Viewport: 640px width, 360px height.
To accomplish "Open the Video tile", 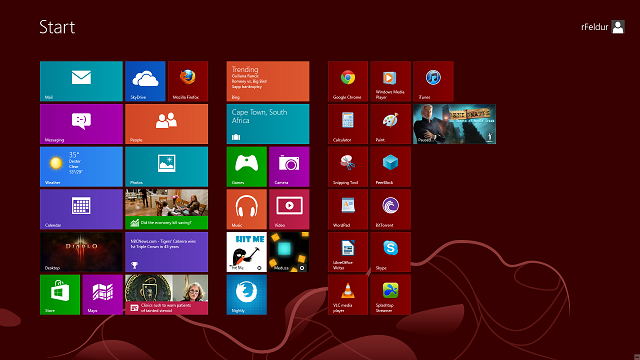I will tap(289, 209).
